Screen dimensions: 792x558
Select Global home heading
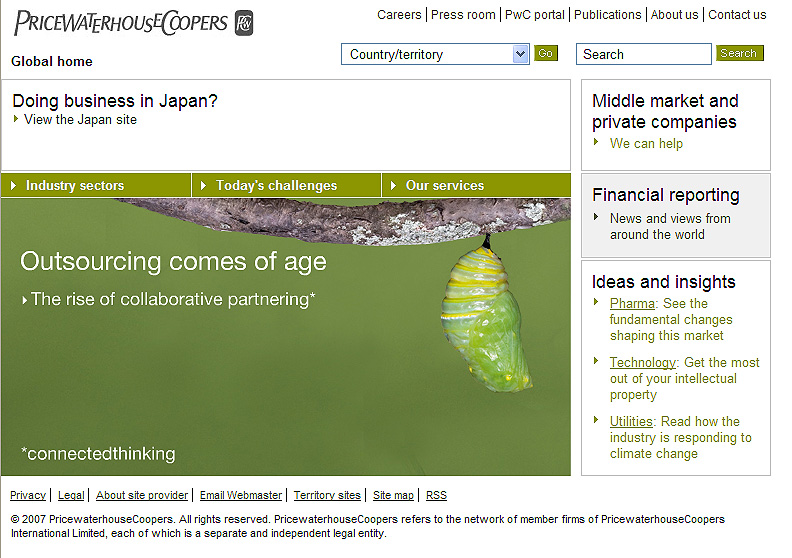[52, 61]
